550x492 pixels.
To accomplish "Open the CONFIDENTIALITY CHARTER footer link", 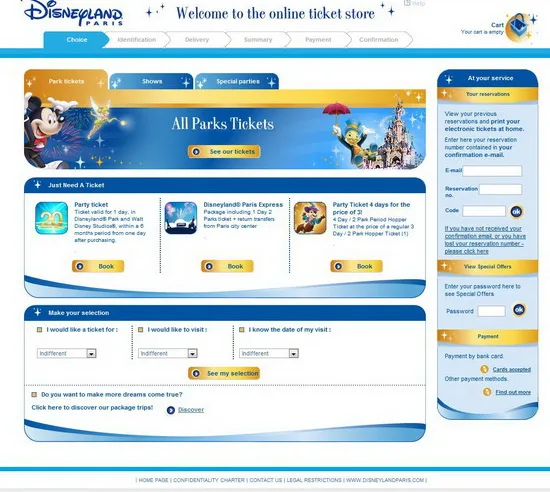I will (x=209, y=480).
